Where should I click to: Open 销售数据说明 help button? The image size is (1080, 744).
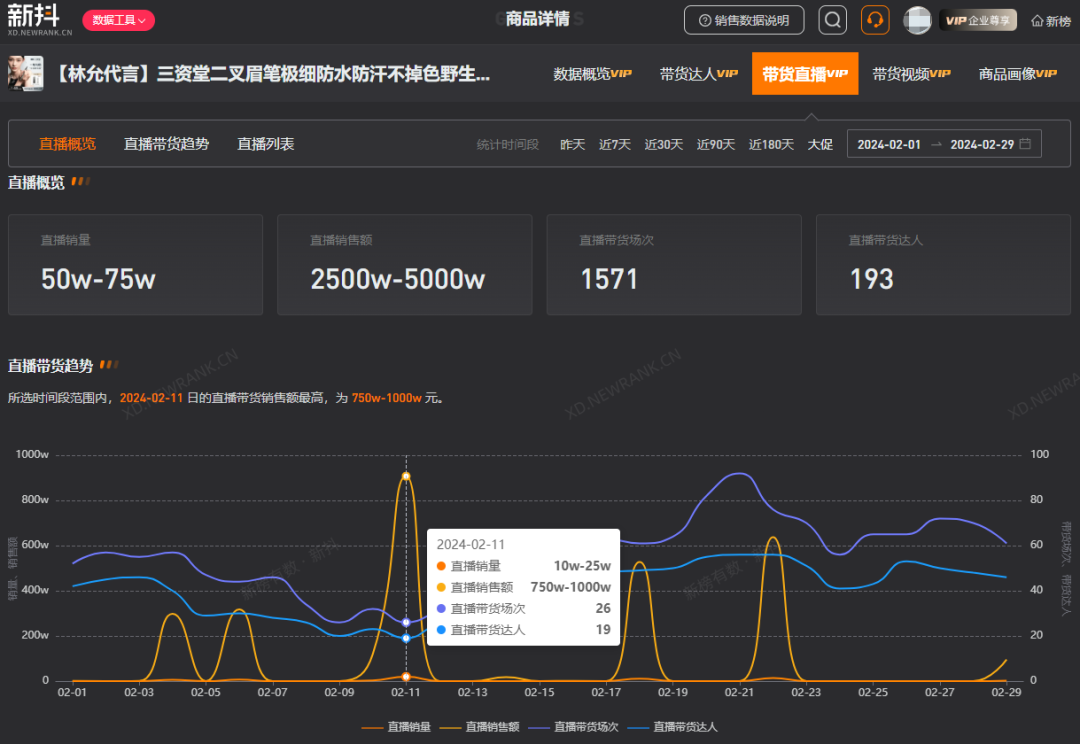tap(744, 21)
